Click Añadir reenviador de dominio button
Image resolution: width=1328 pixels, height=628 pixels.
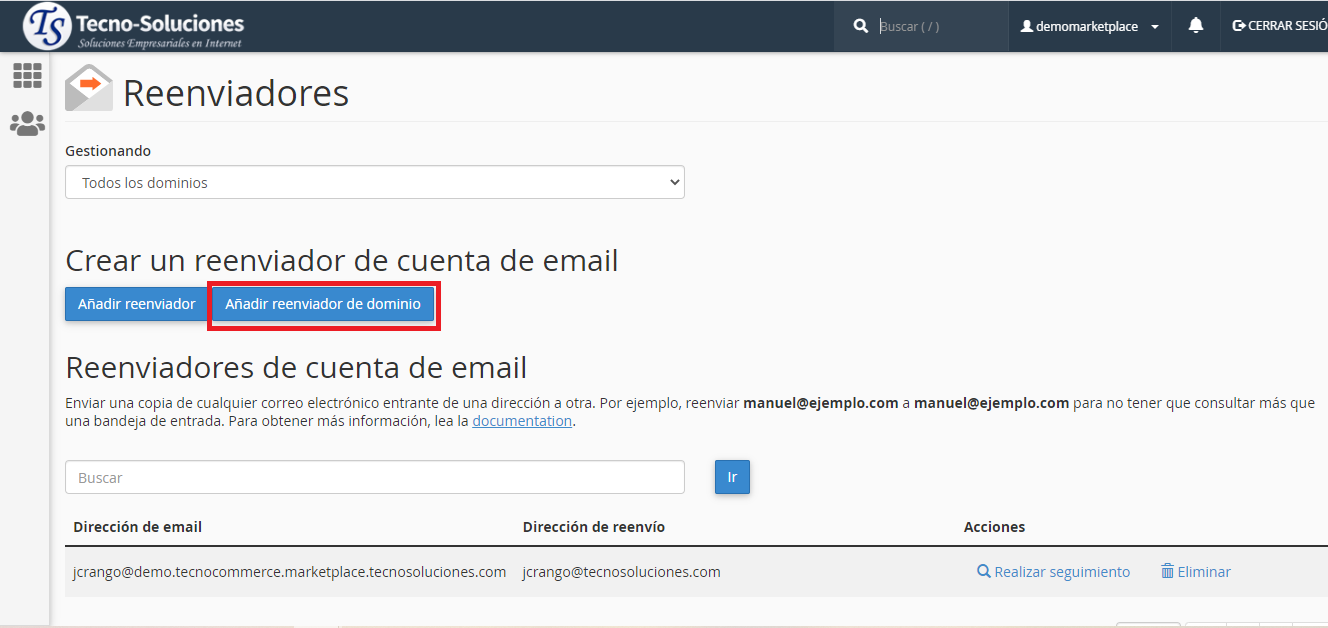point(323,304)
